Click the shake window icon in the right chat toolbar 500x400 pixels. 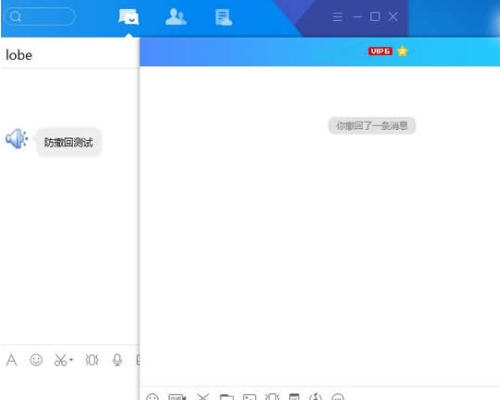[x=272, y=397]
